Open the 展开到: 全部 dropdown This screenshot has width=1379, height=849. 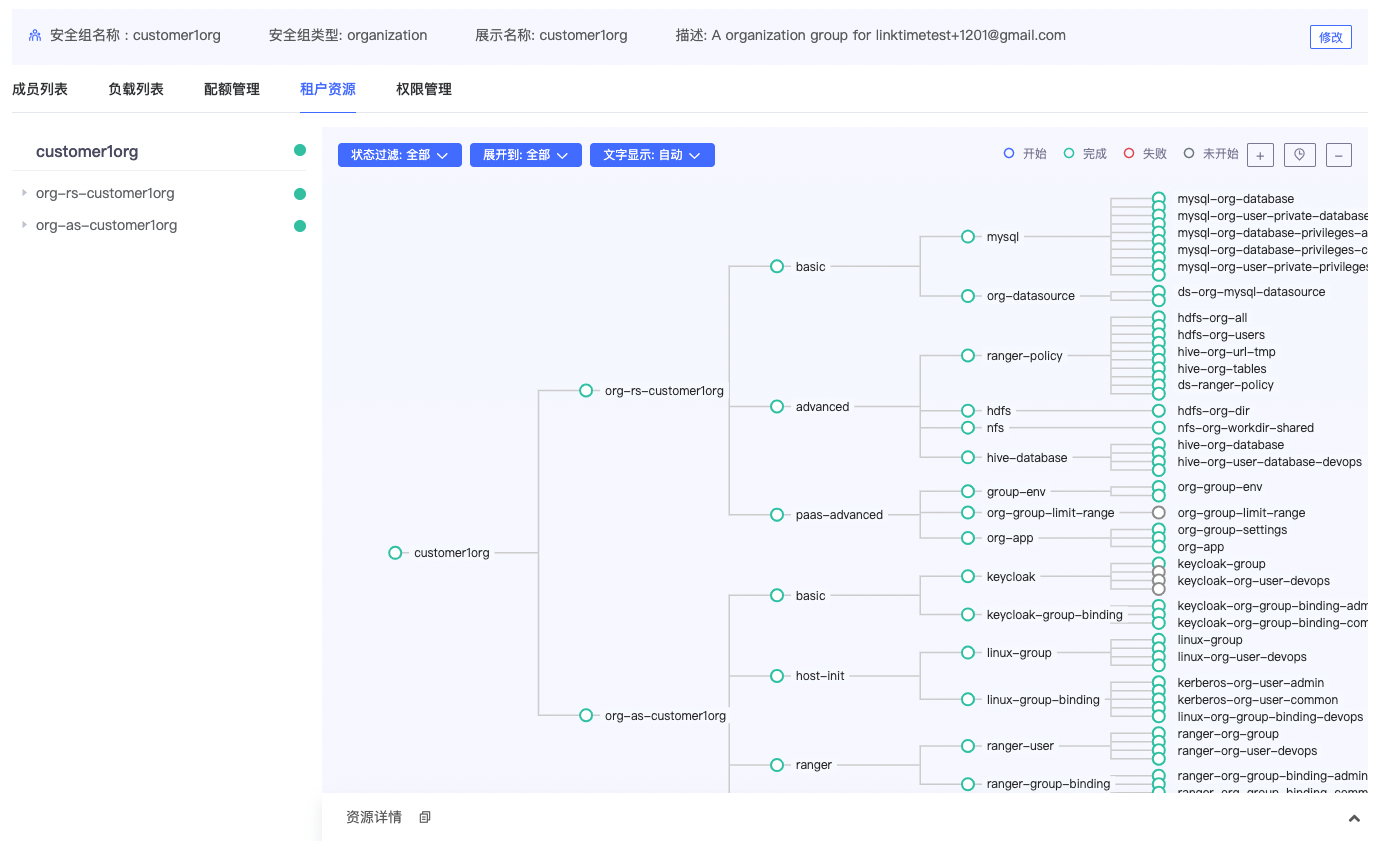click(526, 155)
